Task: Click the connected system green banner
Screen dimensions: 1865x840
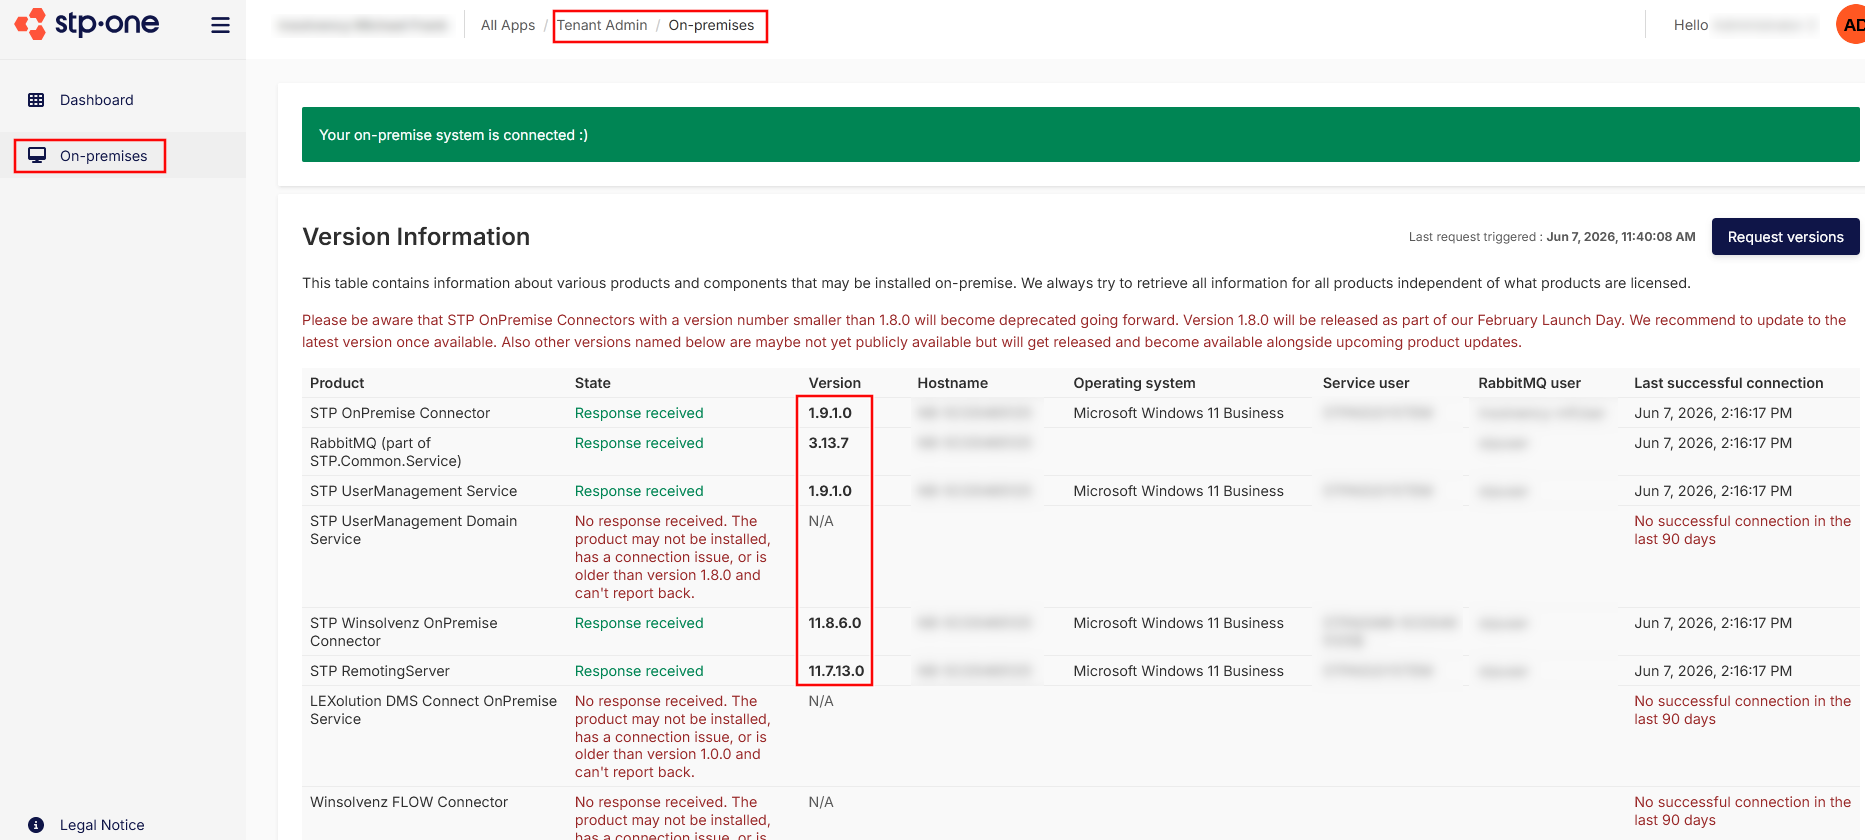Action: tap(1081, 135)
